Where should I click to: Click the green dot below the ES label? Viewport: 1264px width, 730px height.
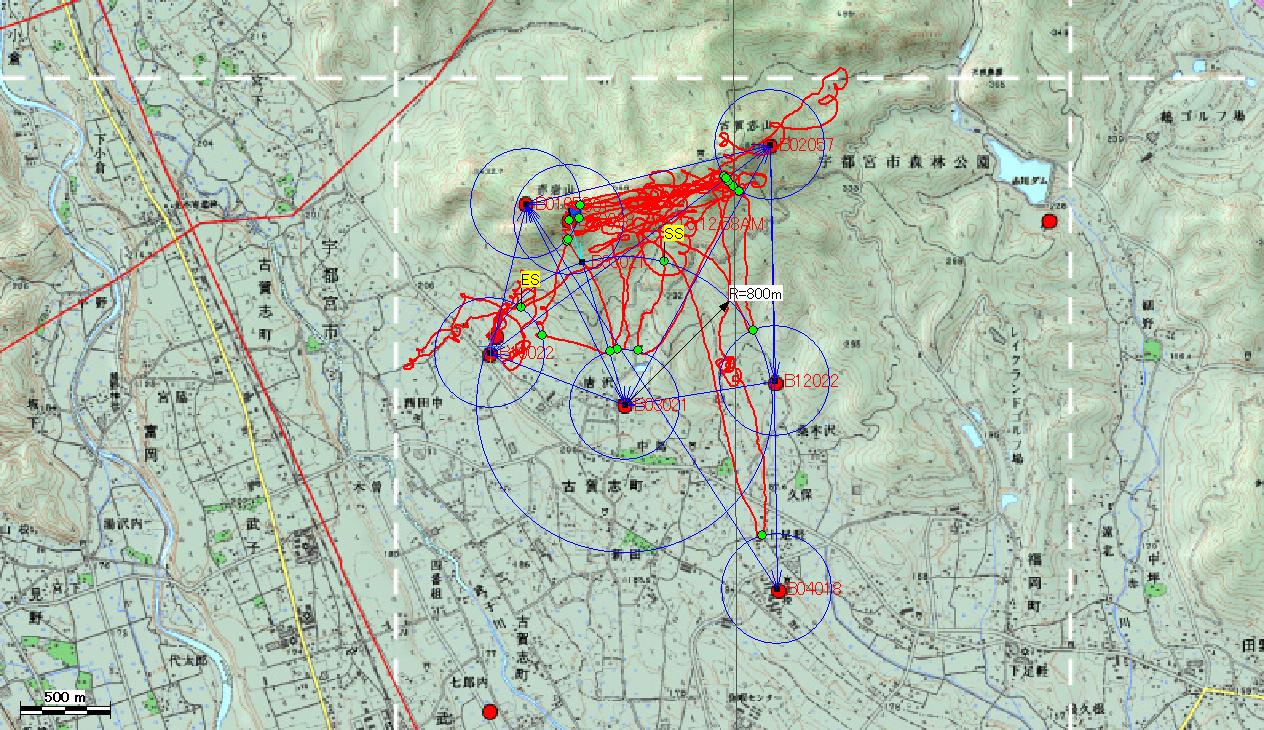point(521,307)
